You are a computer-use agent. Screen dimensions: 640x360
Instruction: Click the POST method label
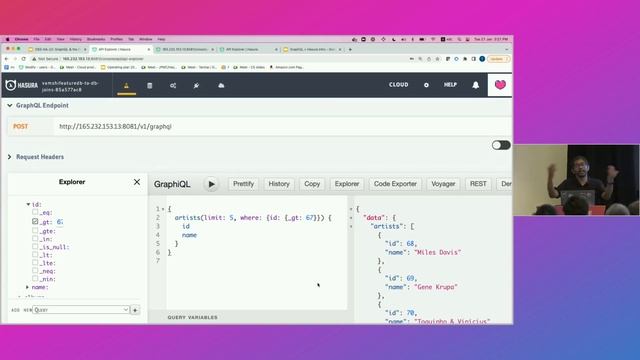coord(20,127)
